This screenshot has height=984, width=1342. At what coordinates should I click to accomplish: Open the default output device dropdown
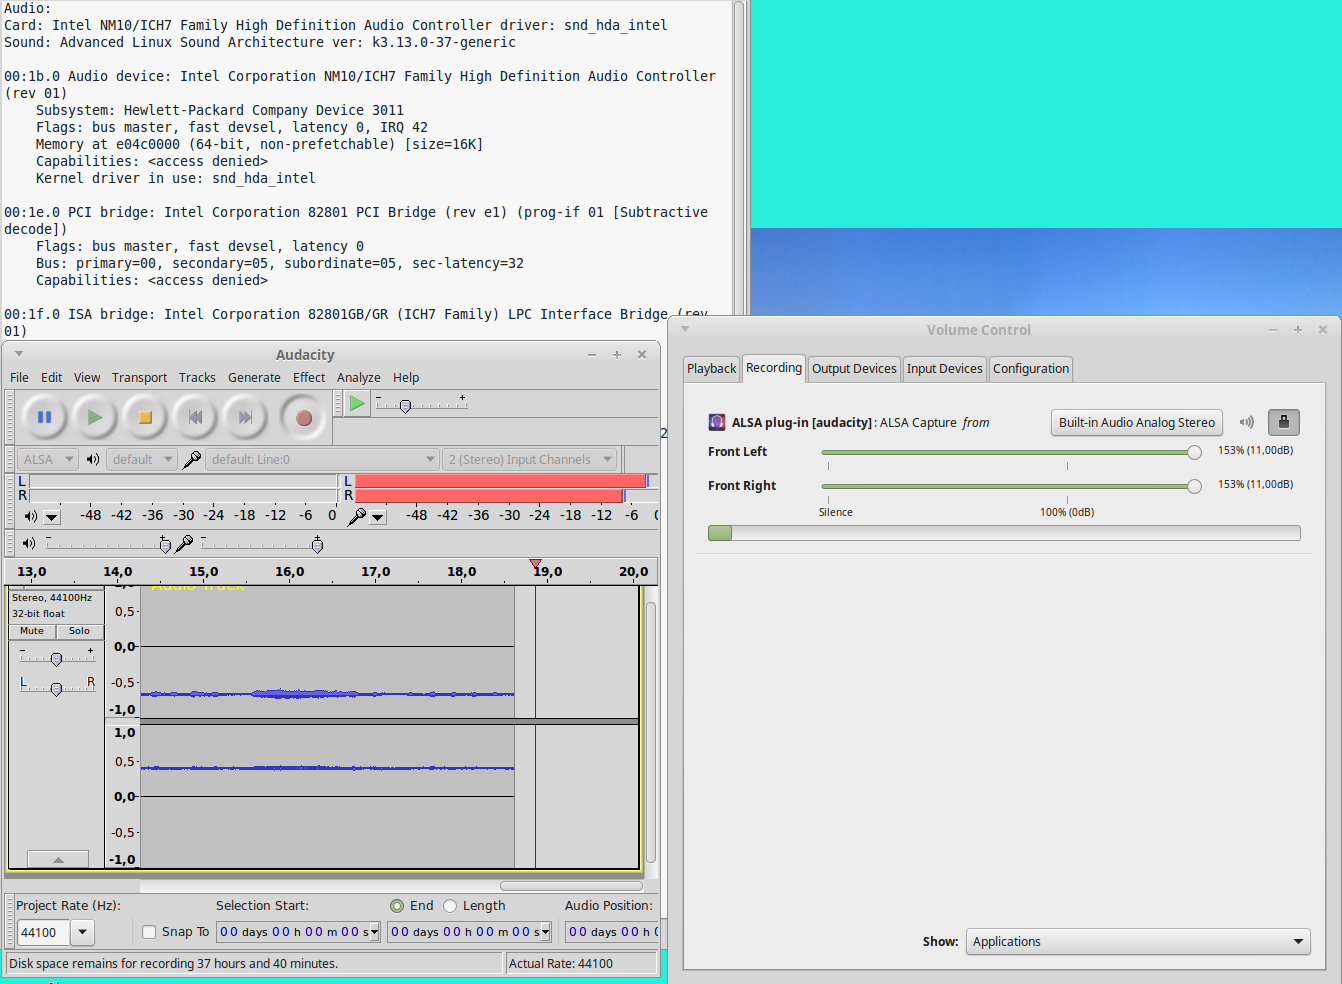pos(142,460)
